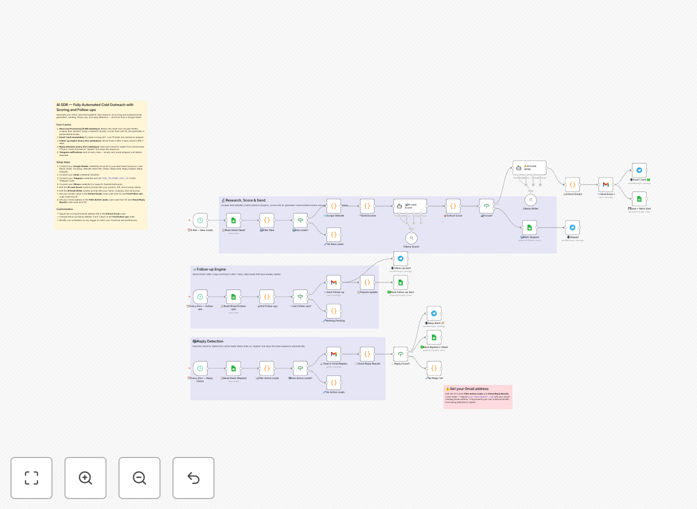The width and height of the screenshot is (697, 509).
Task: Open the Every 2hrs Follow-ups schedule trigger
Action: tap(200, 297)
